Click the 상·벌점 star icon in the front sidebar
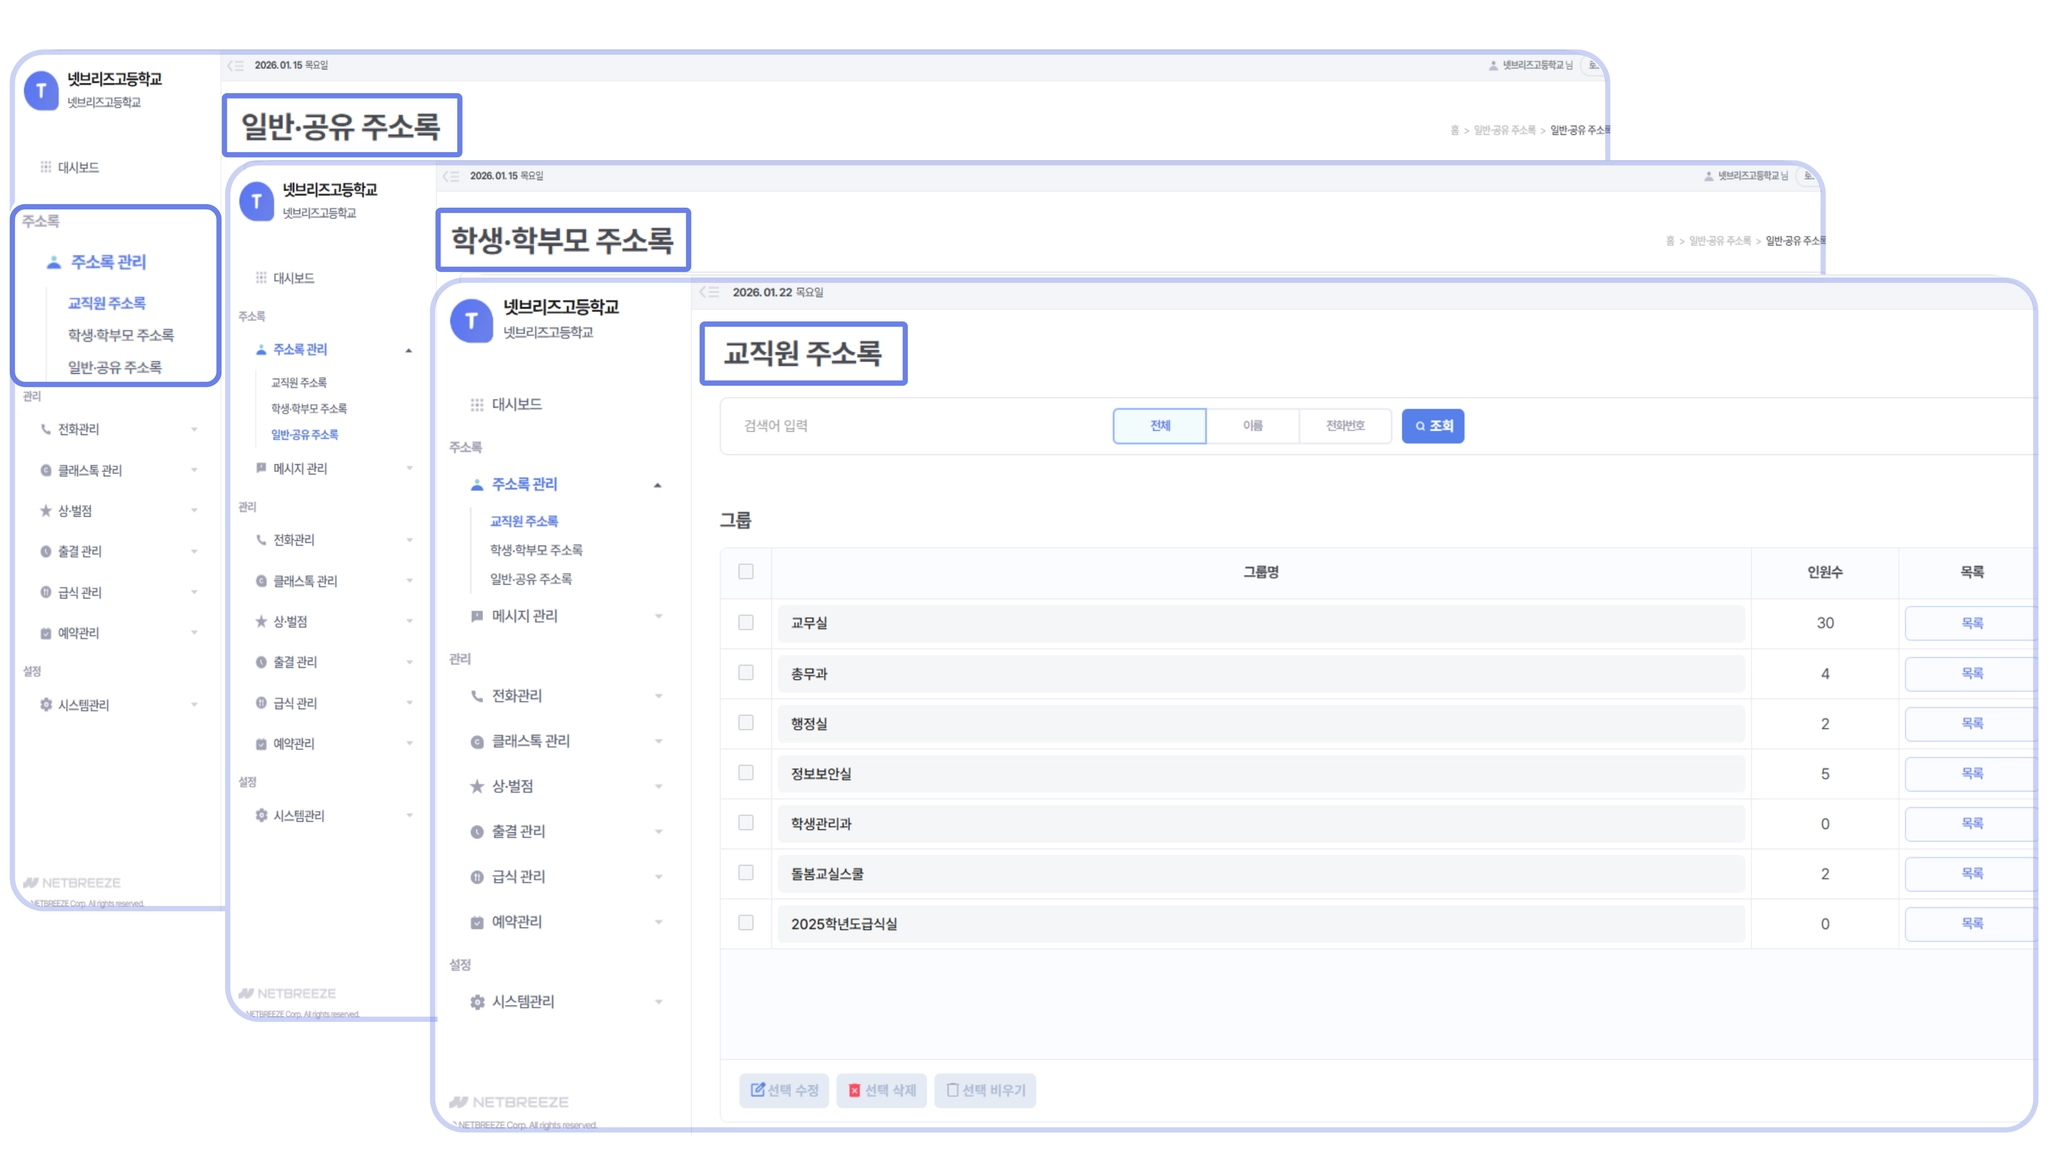 click(477, 786)
